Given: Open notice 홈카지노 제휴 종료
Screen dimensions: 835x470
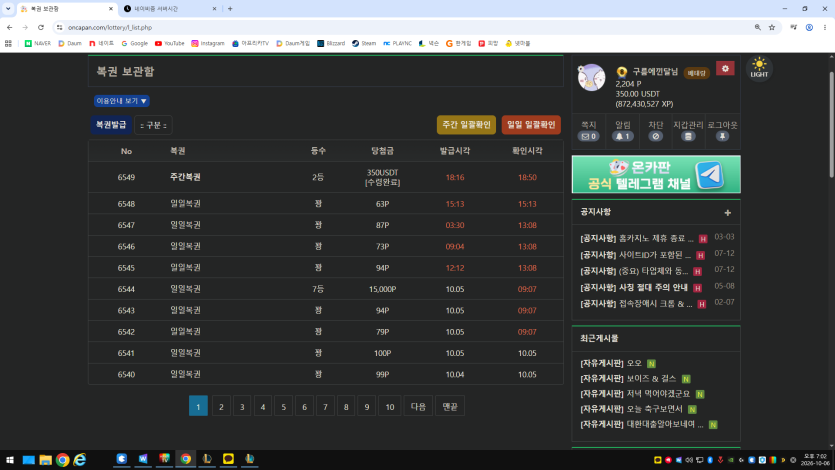Looking at the screenshot, I should tap(637, 238).
